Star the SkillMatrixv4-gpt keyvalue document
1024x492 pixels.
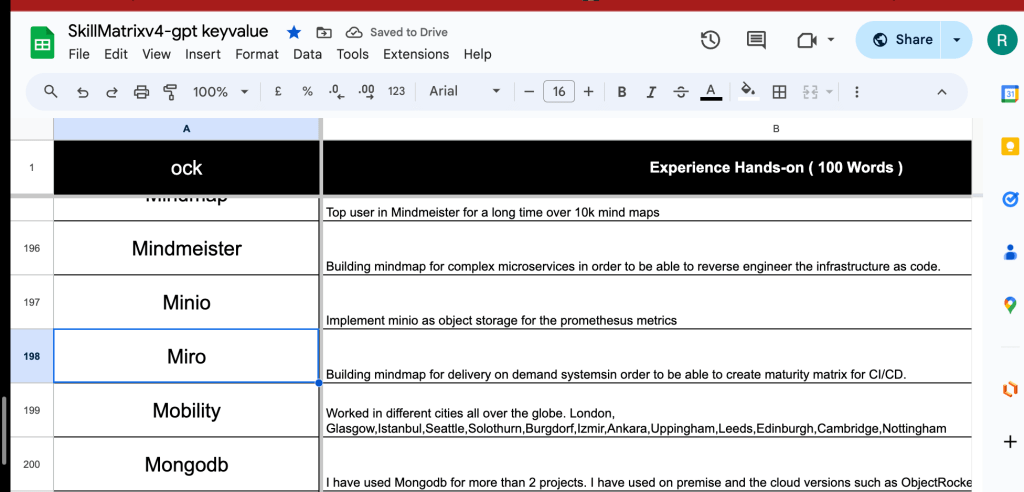(295, 32)
